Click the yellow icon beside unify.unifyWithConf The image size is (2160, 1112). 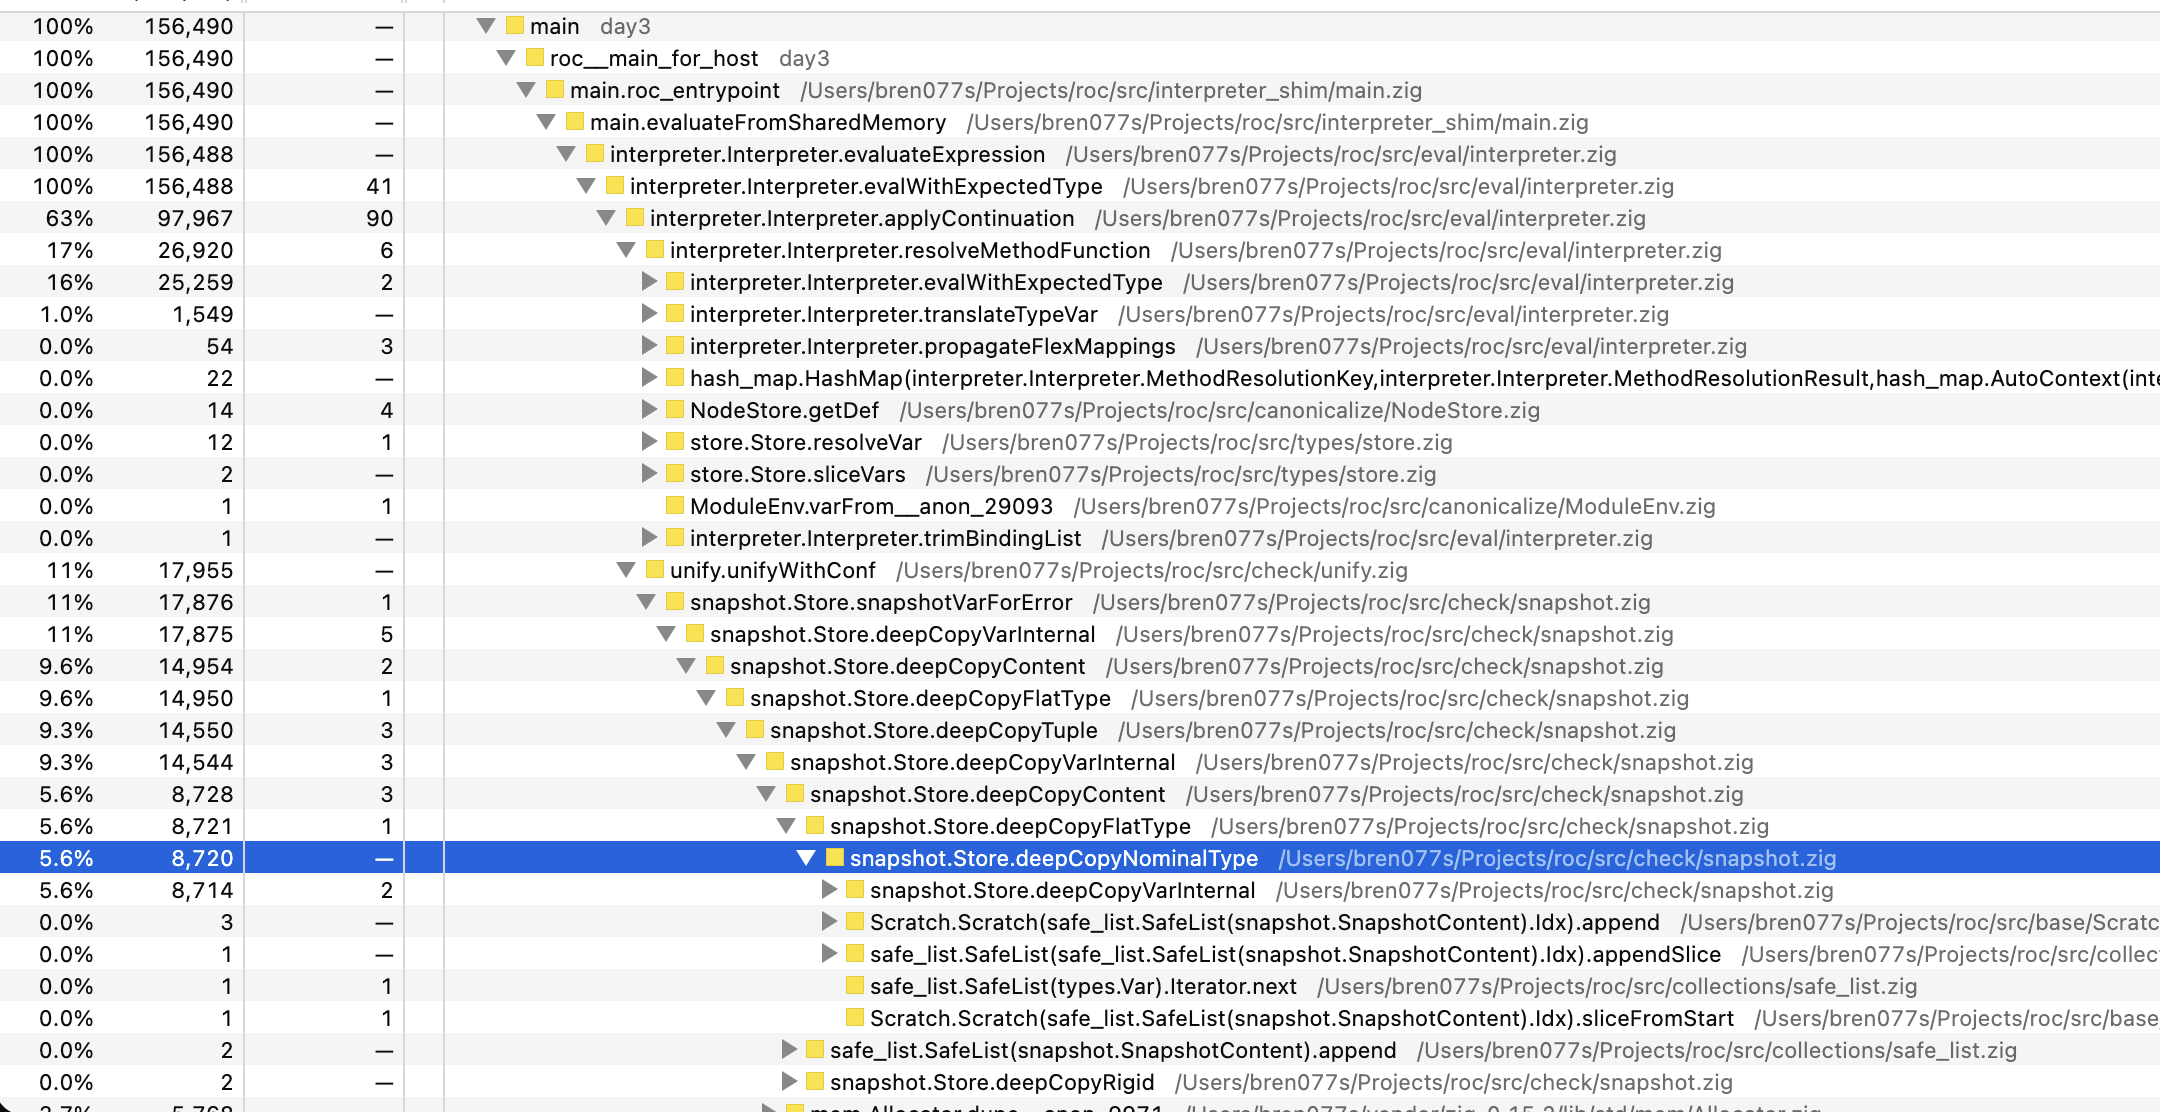(x=655, y=570)
